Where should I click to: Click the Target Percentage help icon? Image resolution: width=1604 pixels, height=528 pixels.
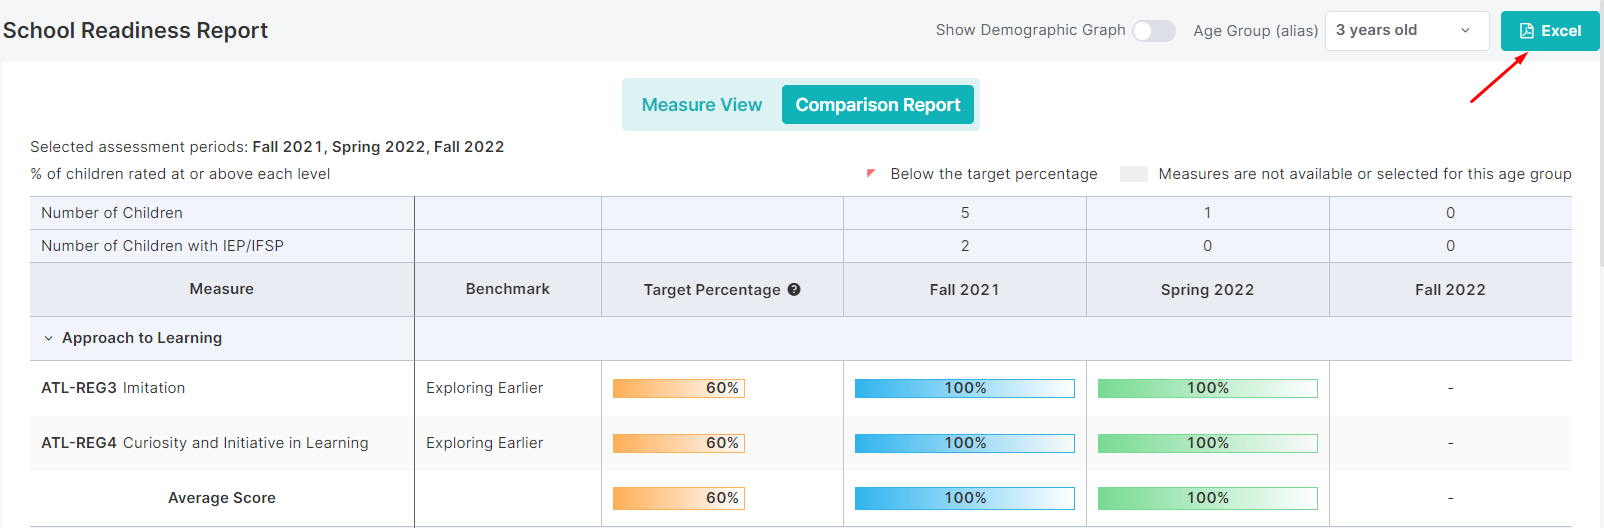794,290
